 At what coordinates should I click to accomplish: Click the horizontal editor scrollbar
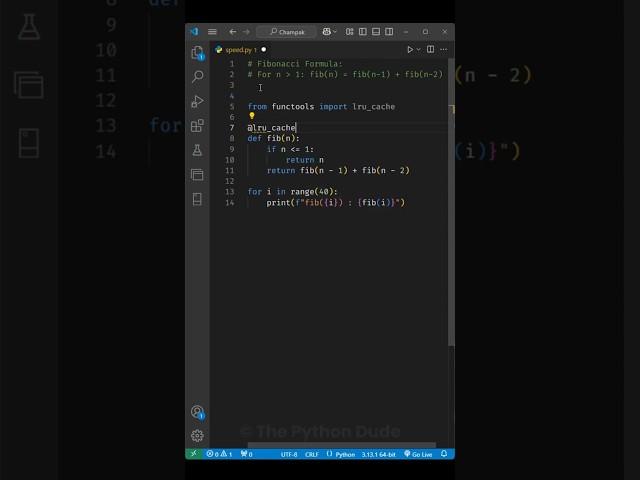tap(342, 445)
